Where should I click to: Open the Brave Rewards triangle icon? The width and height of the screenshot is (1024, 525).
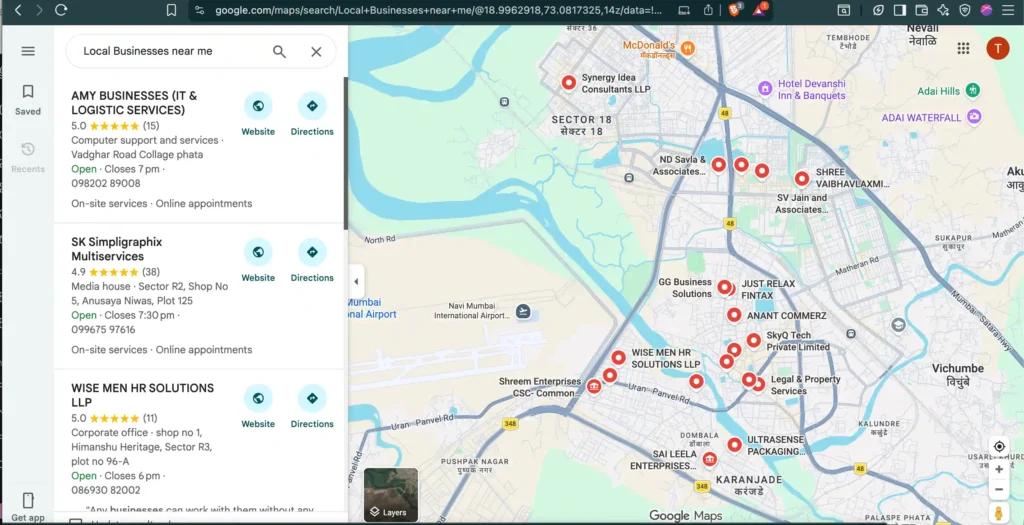(x=759, y=10)
